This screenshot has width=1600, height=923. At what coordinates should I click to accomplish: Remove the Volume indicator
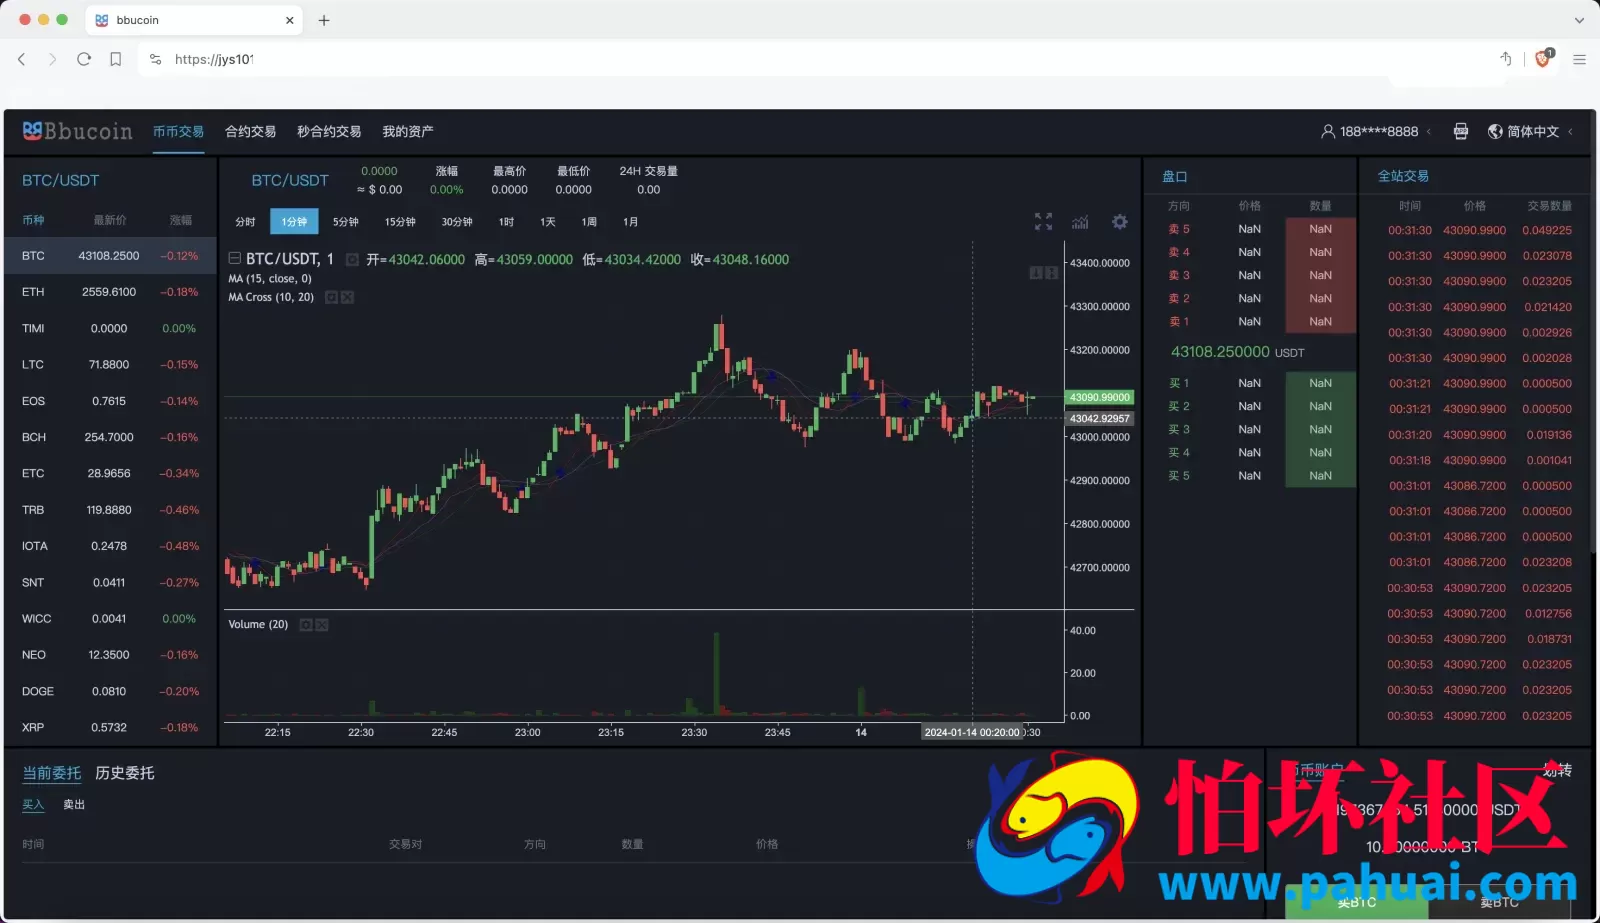click(322, 625)
